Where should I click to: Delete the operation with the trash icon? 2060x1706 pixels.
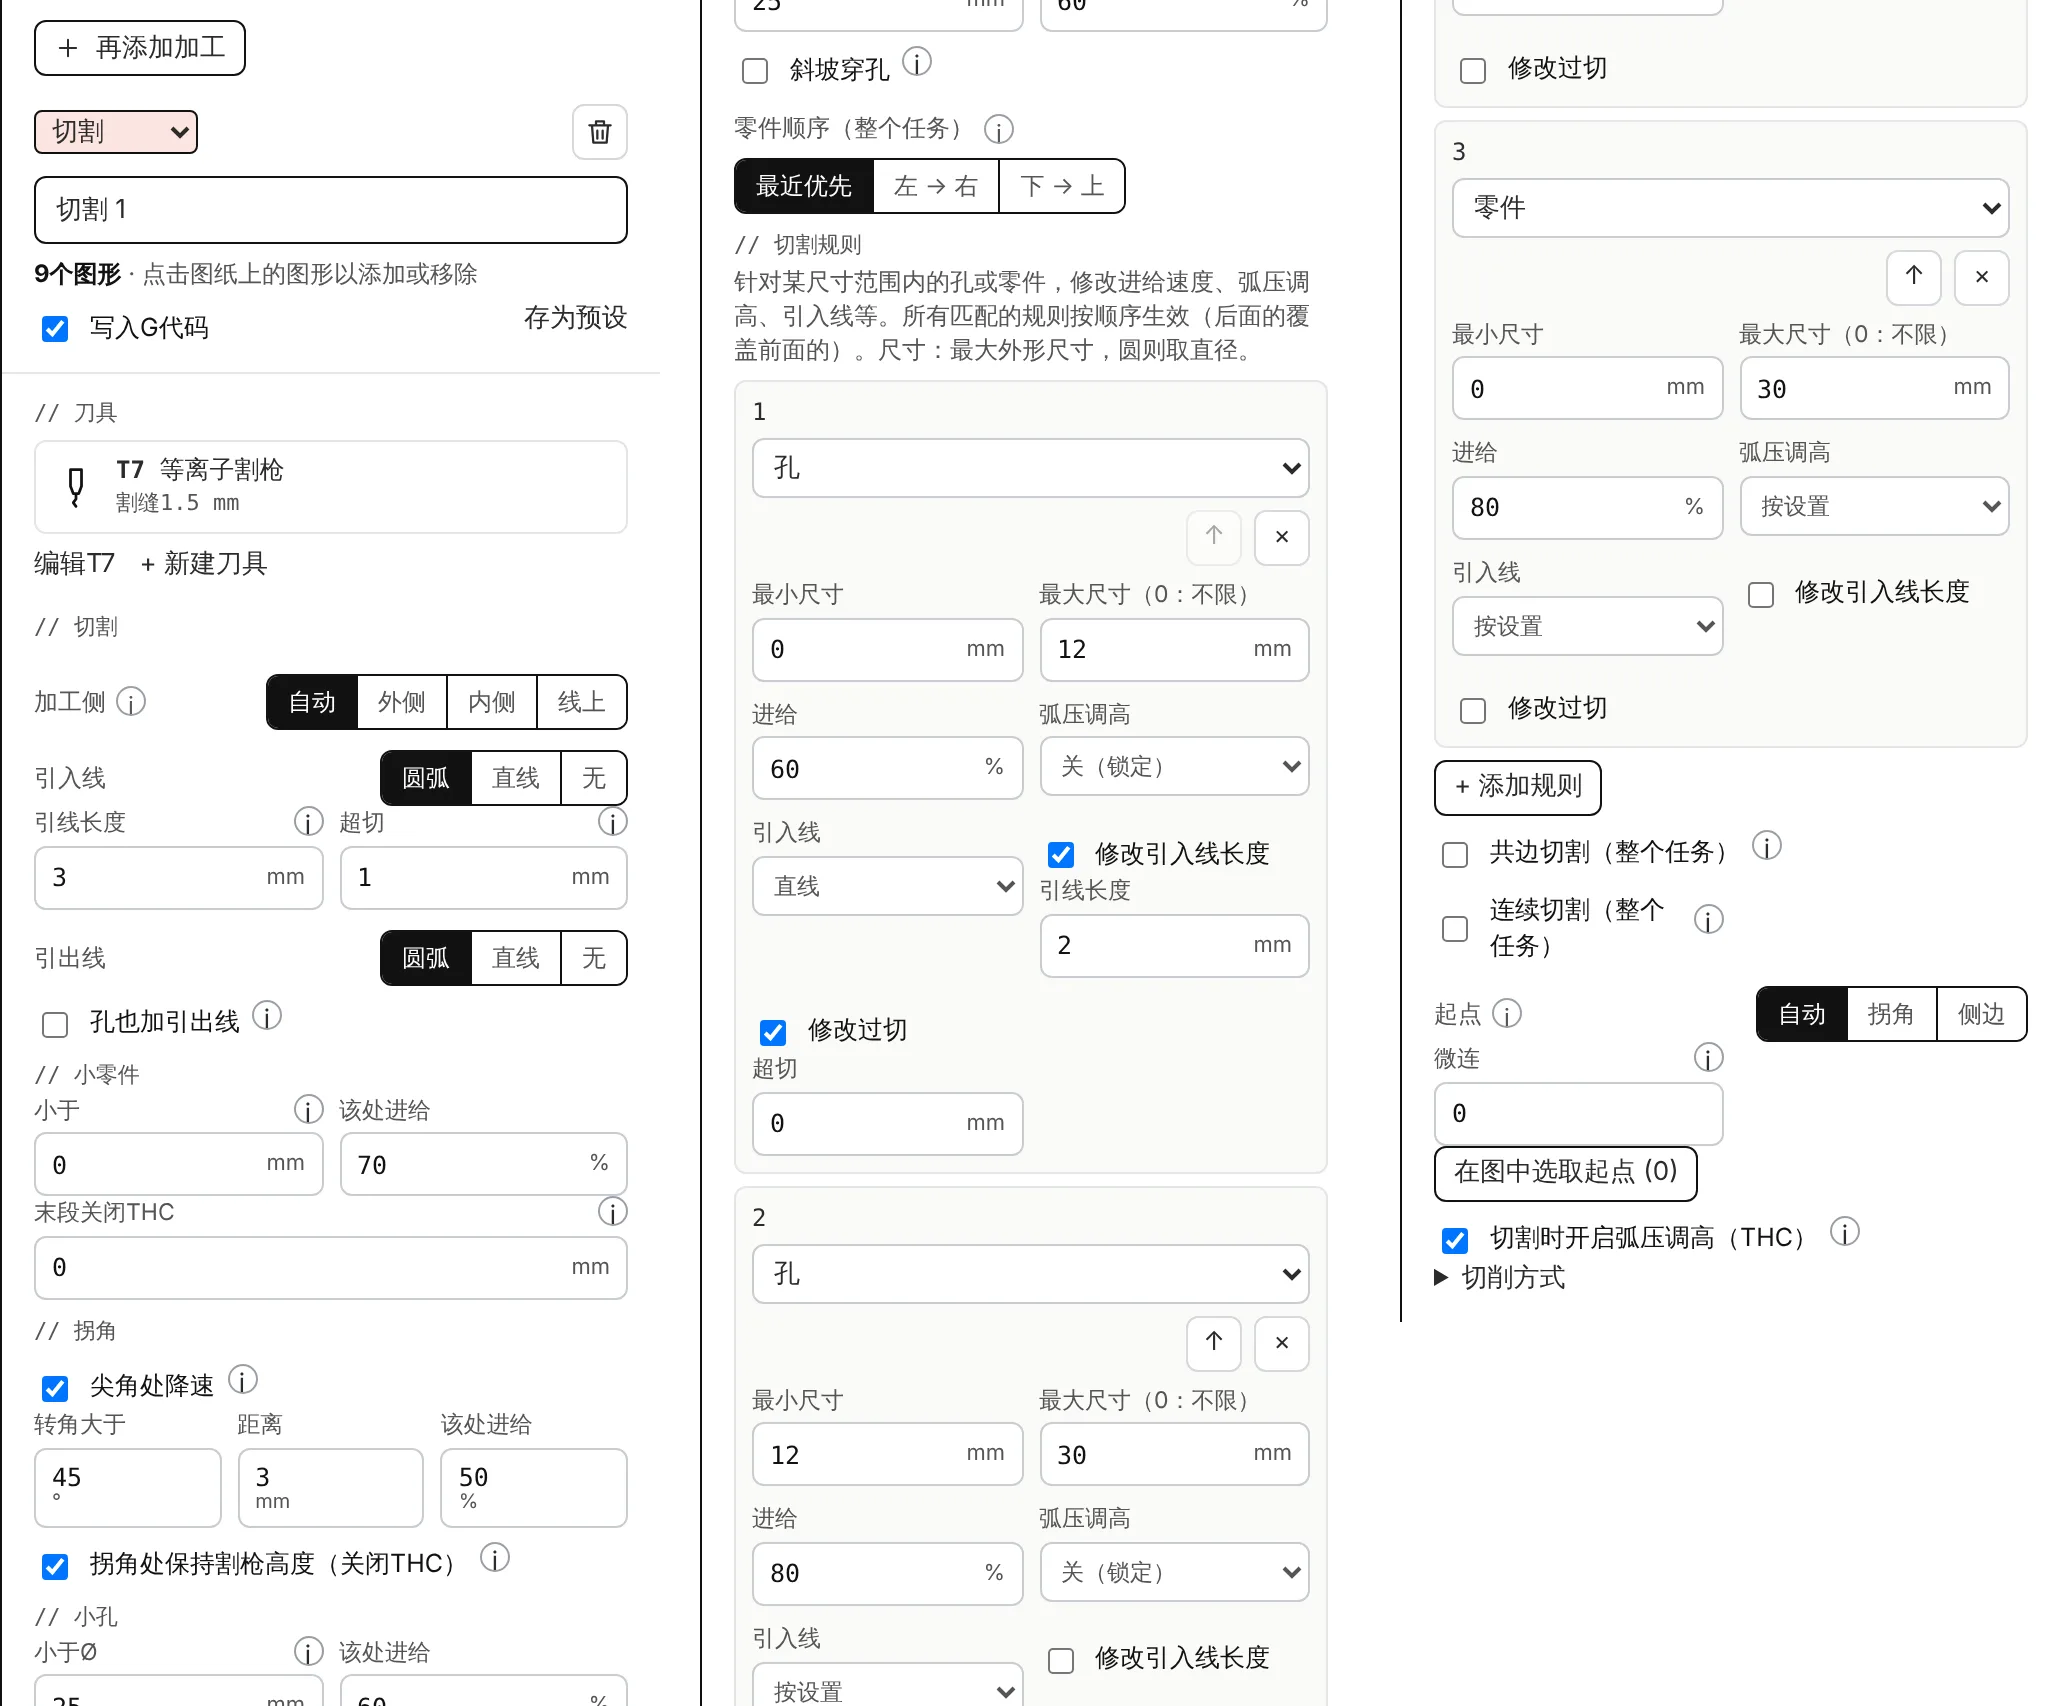pos(599,132)
